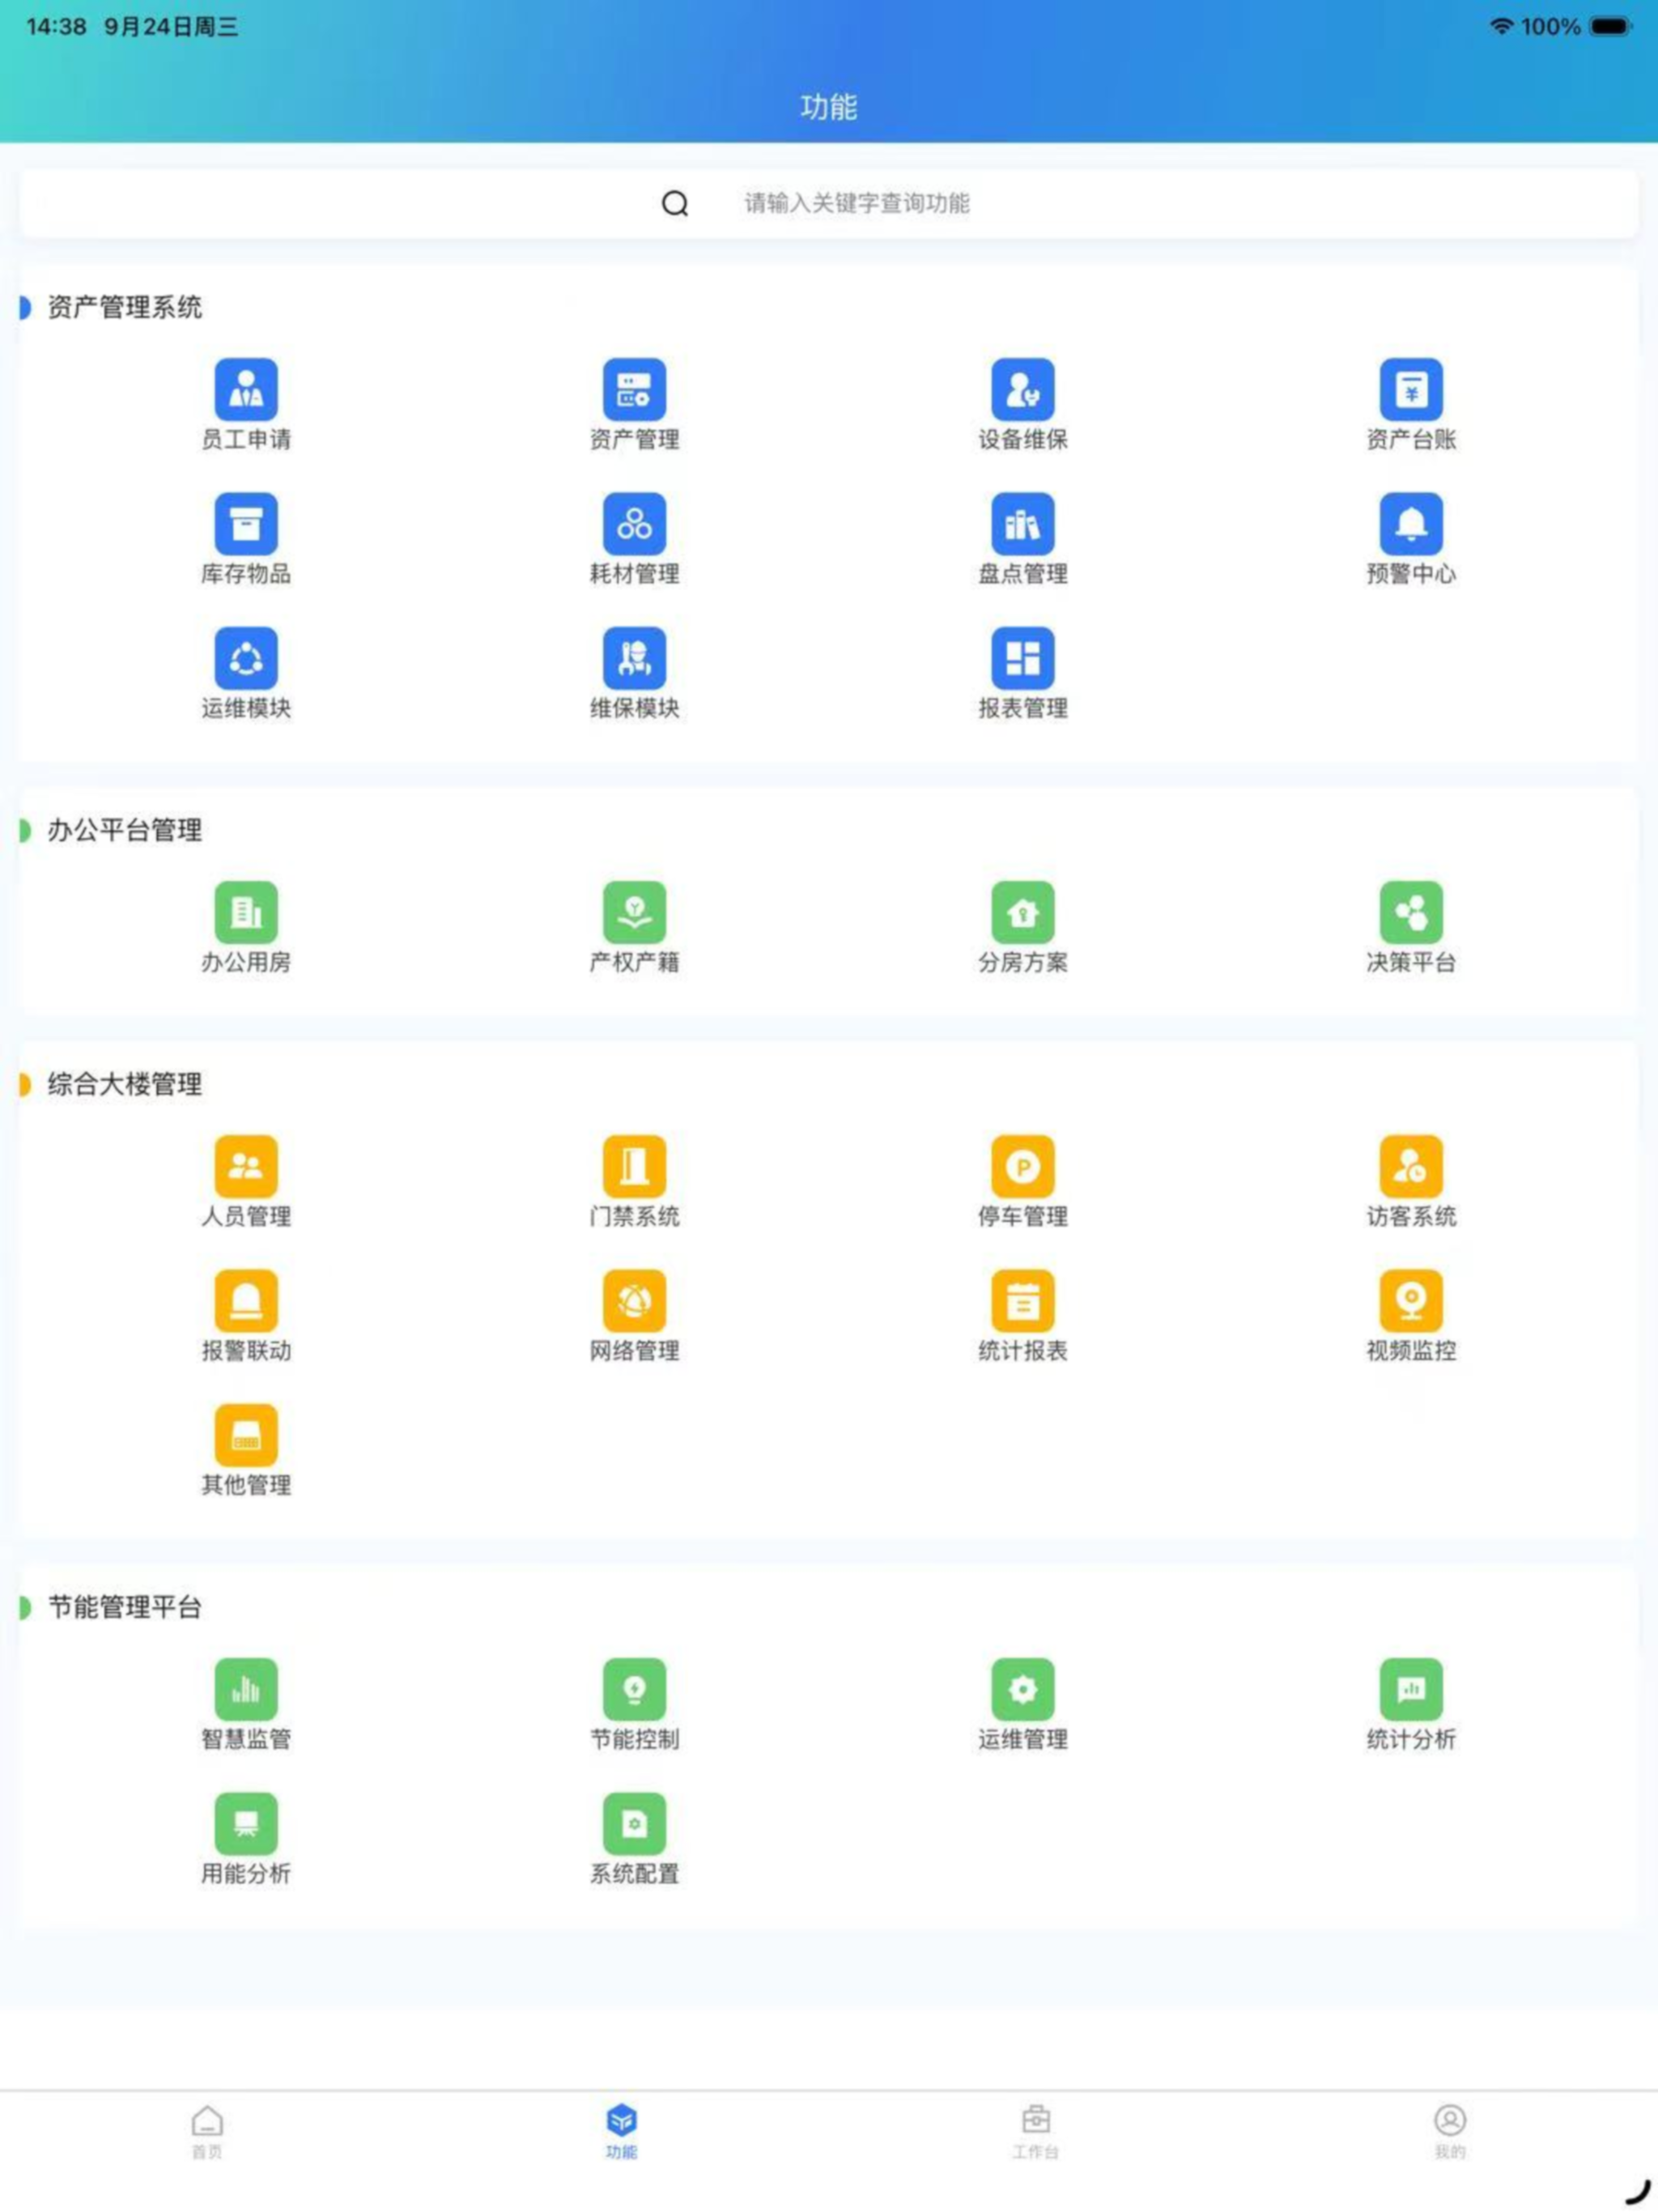
Task: Click the battery indicator
Action: tap(1610, 26)
